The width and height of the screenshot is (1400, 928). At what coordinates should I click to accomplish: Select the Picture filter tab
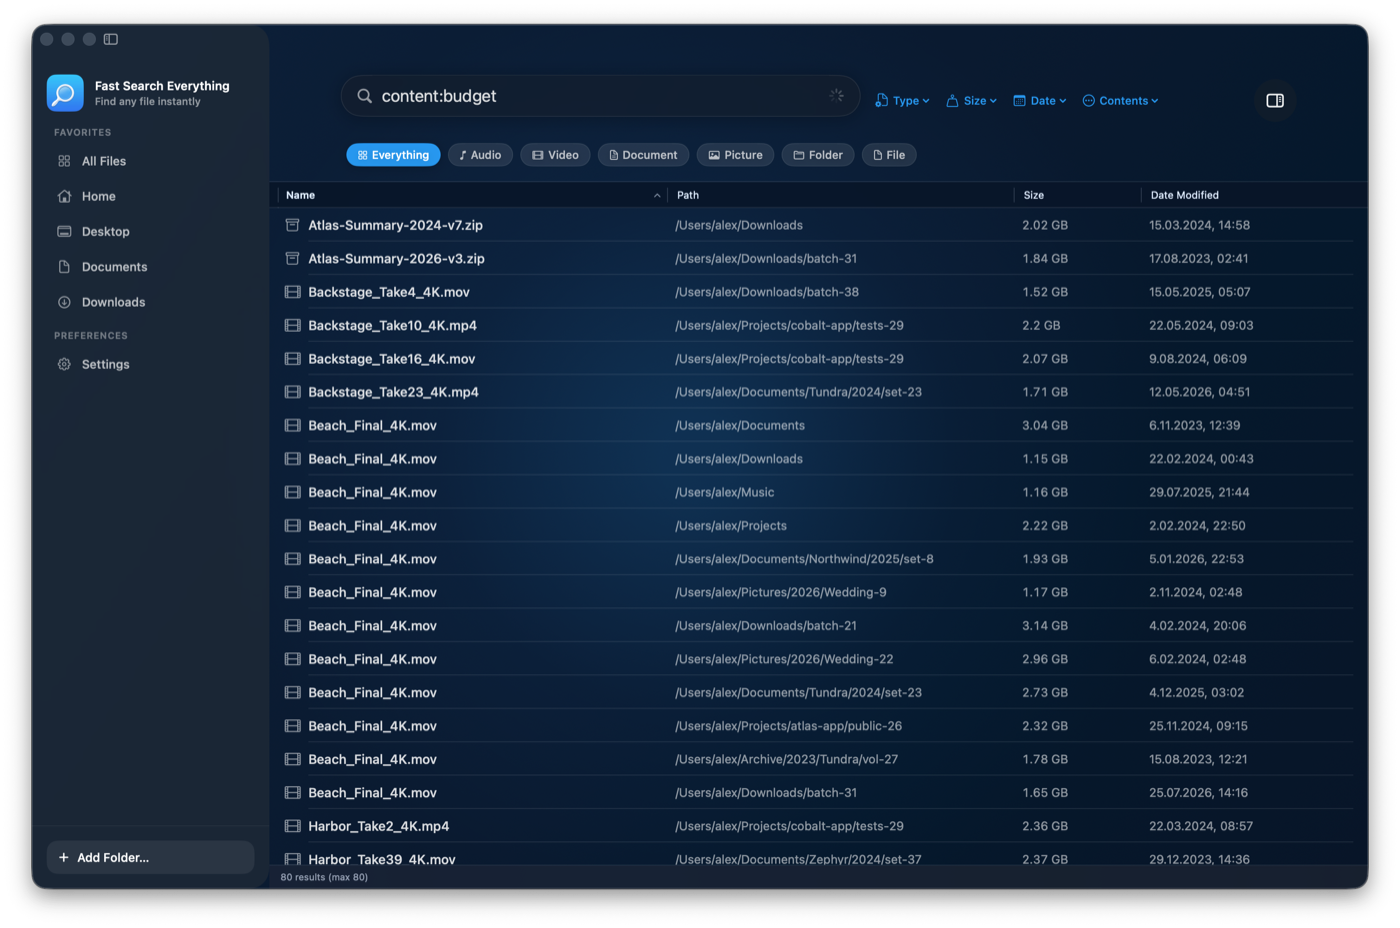point(735,155)
